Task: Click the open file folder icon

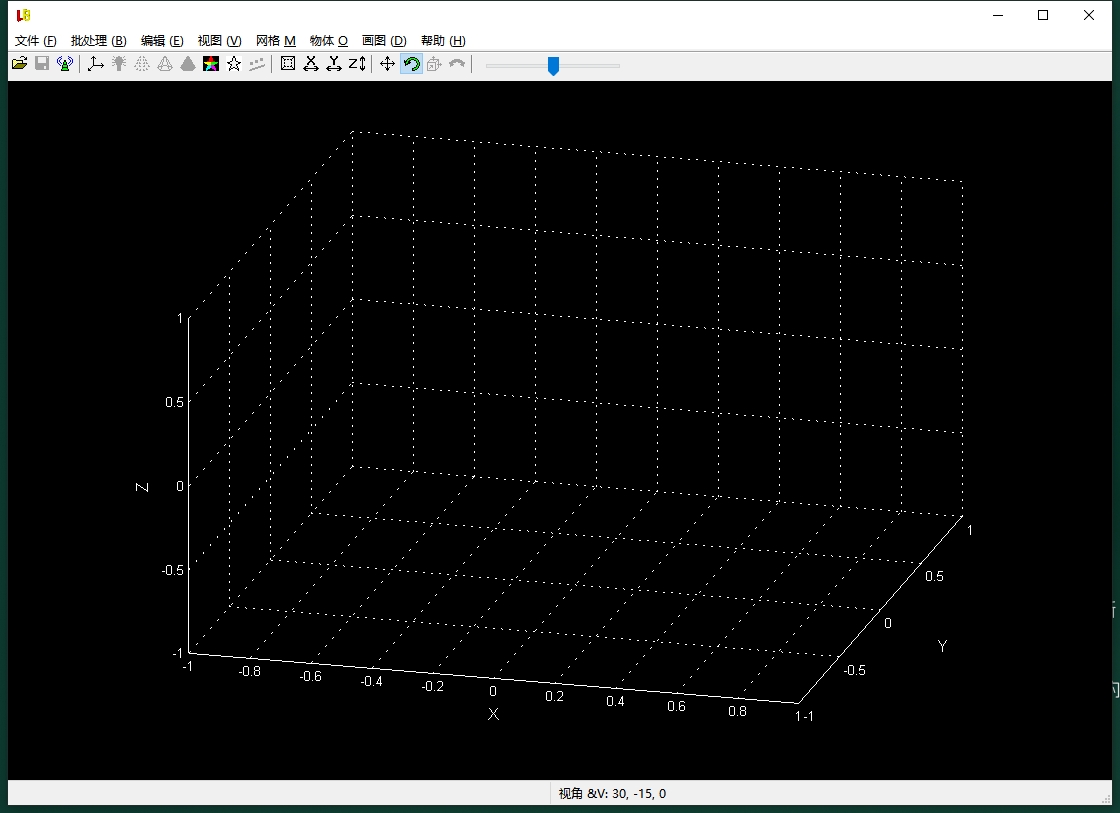Action: [x=19, y=64]
